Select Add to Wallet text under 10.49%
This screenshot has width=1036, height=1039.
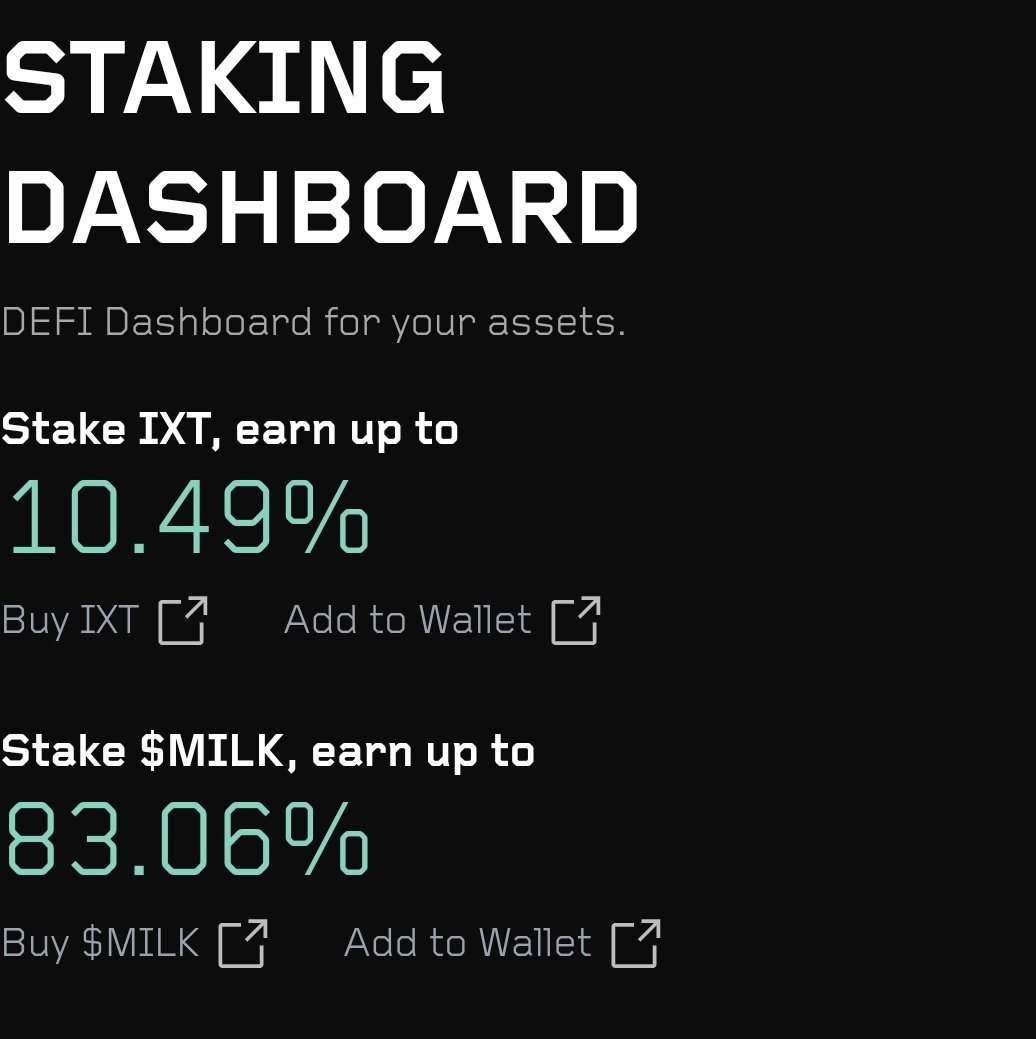point(408,620)
